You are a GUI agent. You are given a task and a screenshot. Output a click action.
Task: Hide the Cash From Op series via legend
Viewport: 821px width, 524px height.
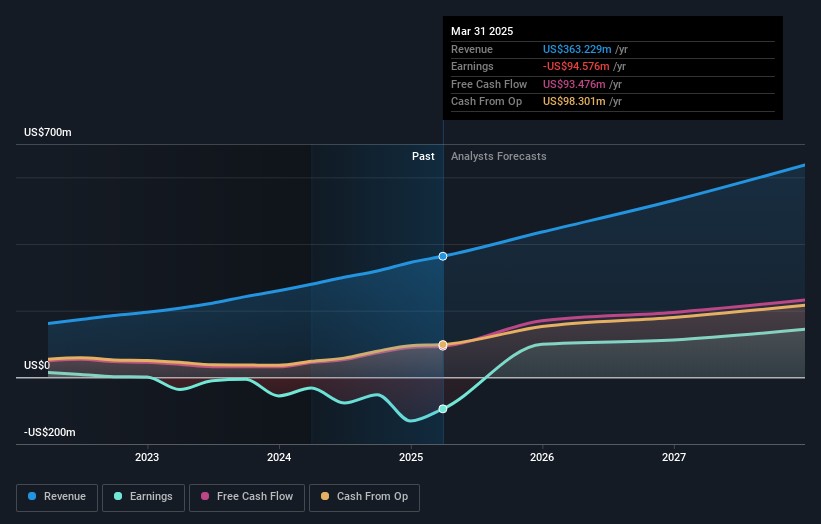[365, 497]
